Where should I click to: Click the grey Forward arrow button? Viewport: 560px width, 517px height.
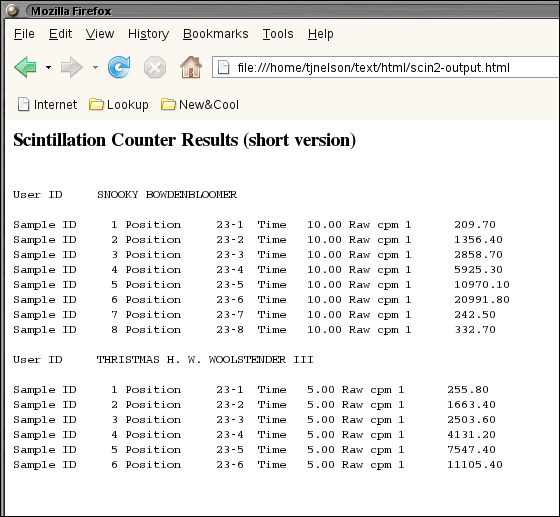tap(72, 67)
